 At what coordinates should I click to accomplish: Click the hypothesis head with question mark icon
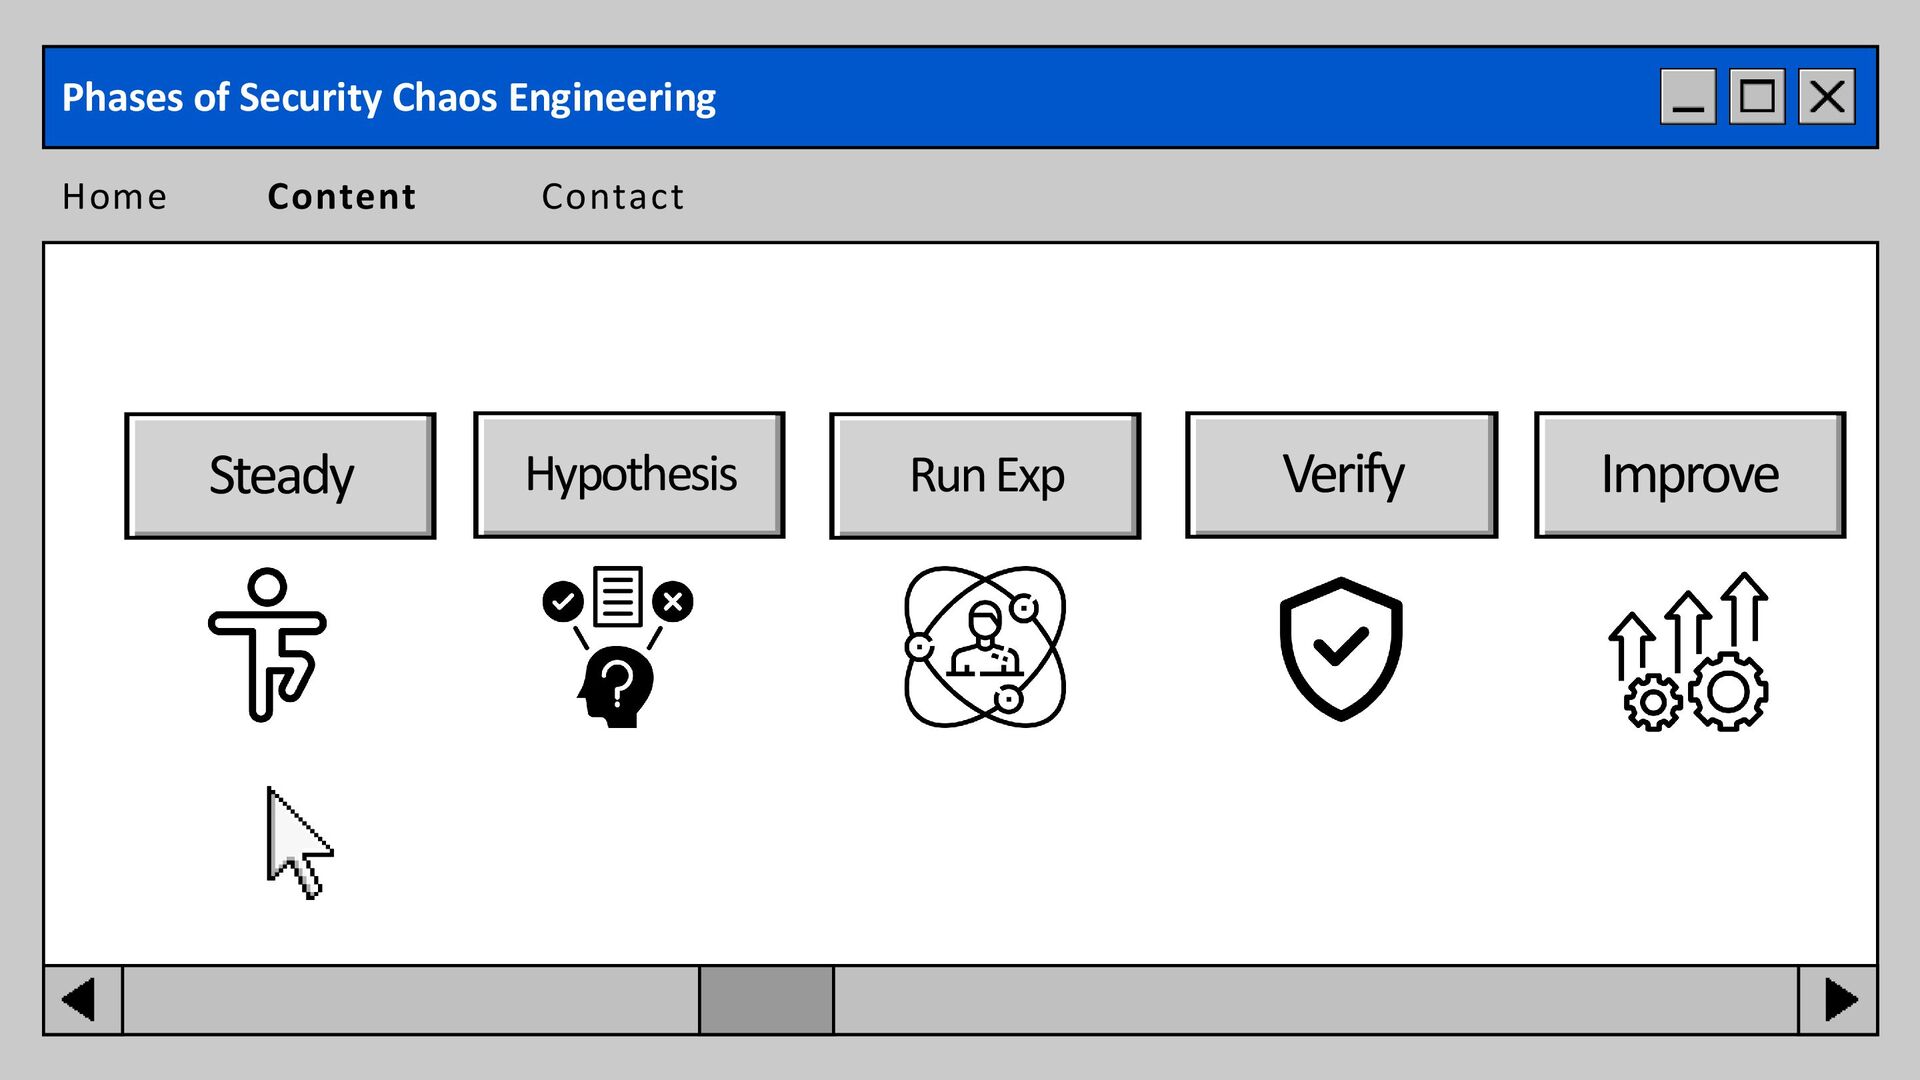pyautogui.click(x=617, y=647)
